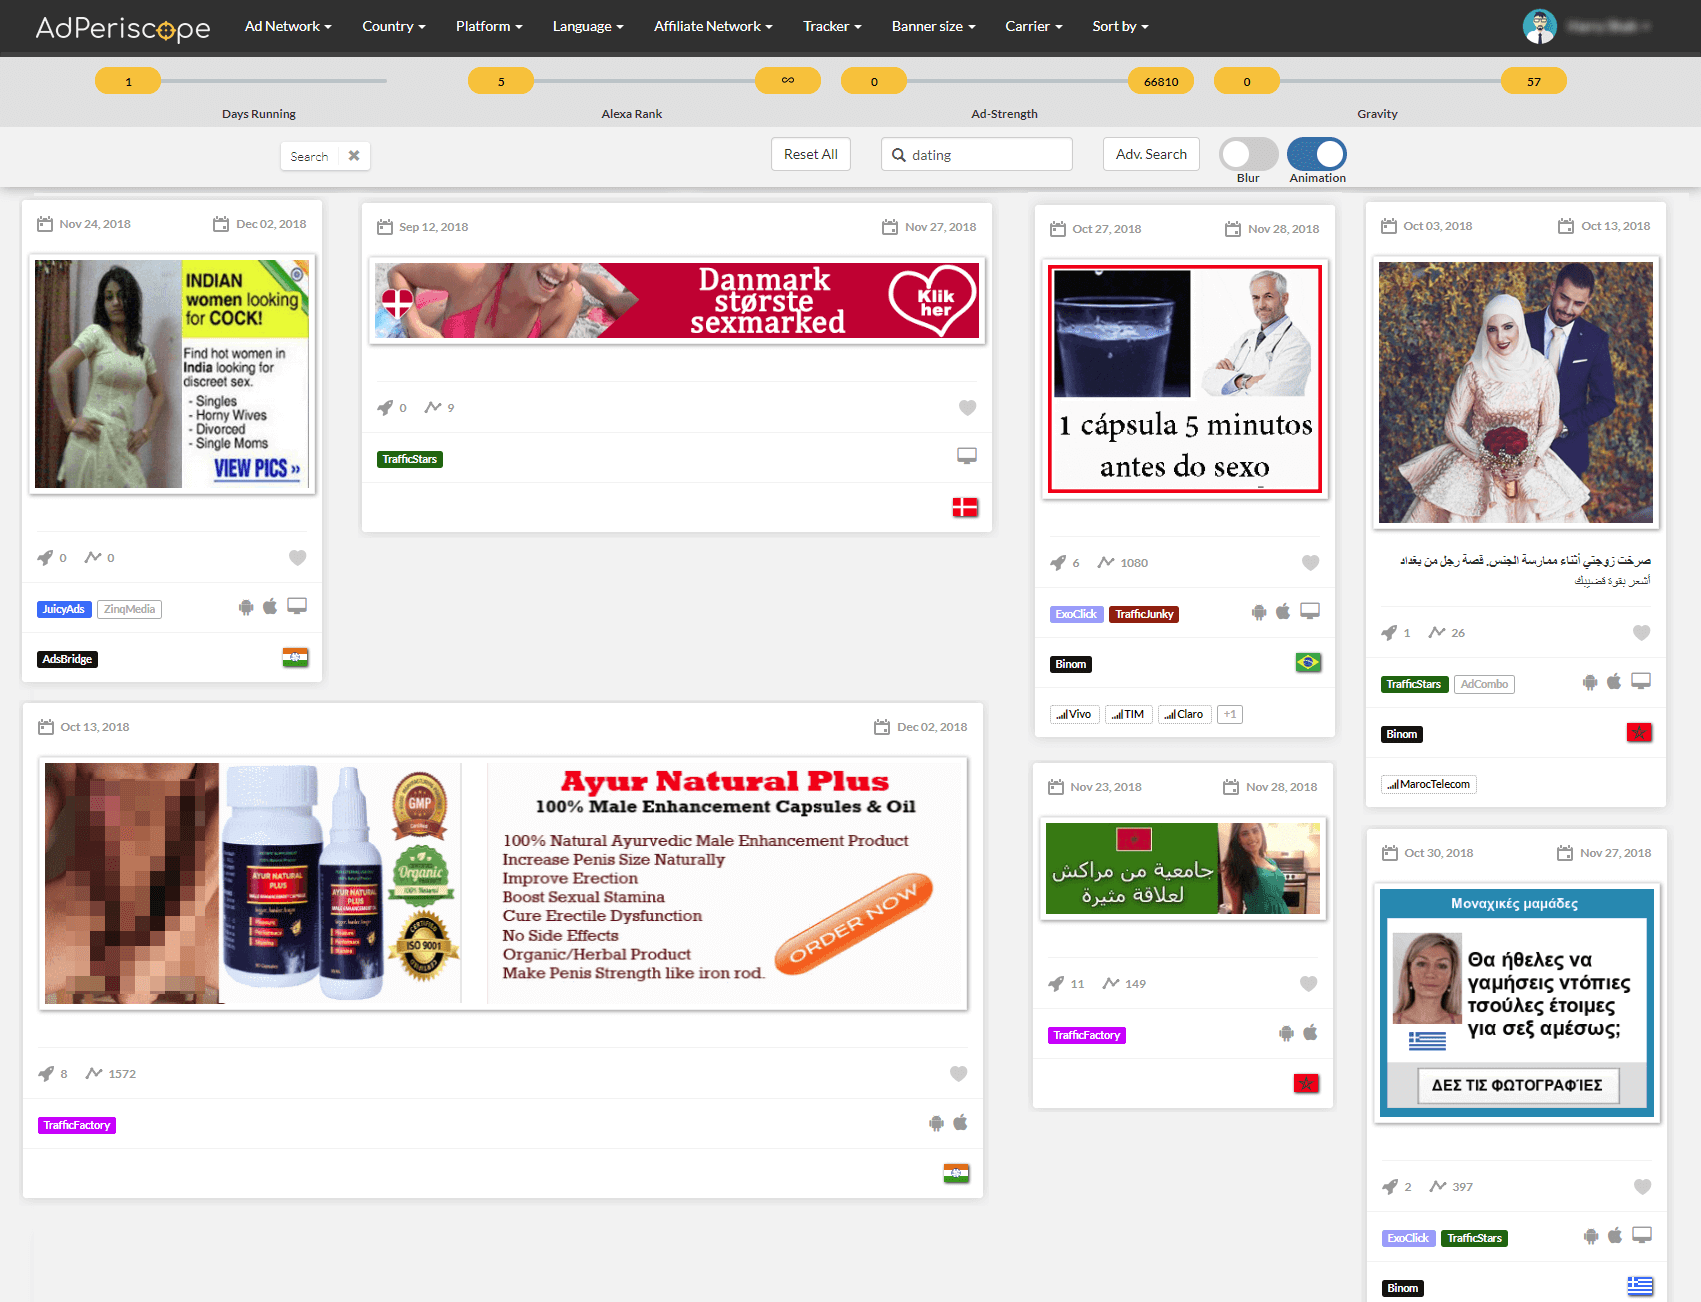Clear the search with the X icon

tap(354, 156)
